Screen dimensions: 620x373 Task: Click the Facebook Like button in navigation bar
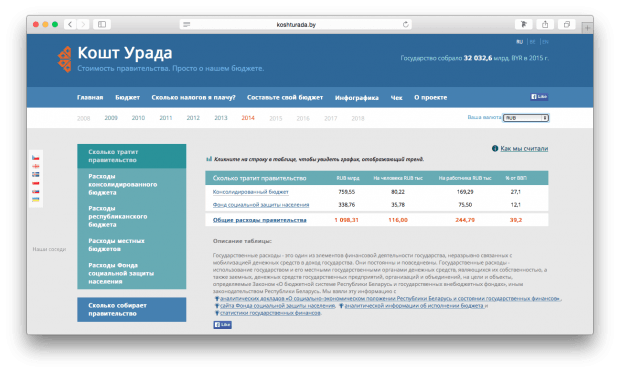click(x=539, y=97)
